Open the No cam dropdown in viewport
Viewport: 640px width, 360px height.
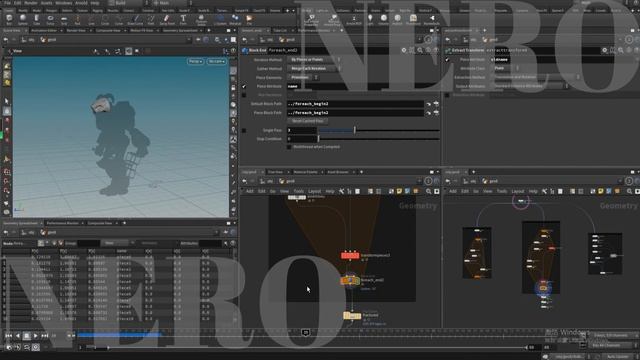[216, 61]
